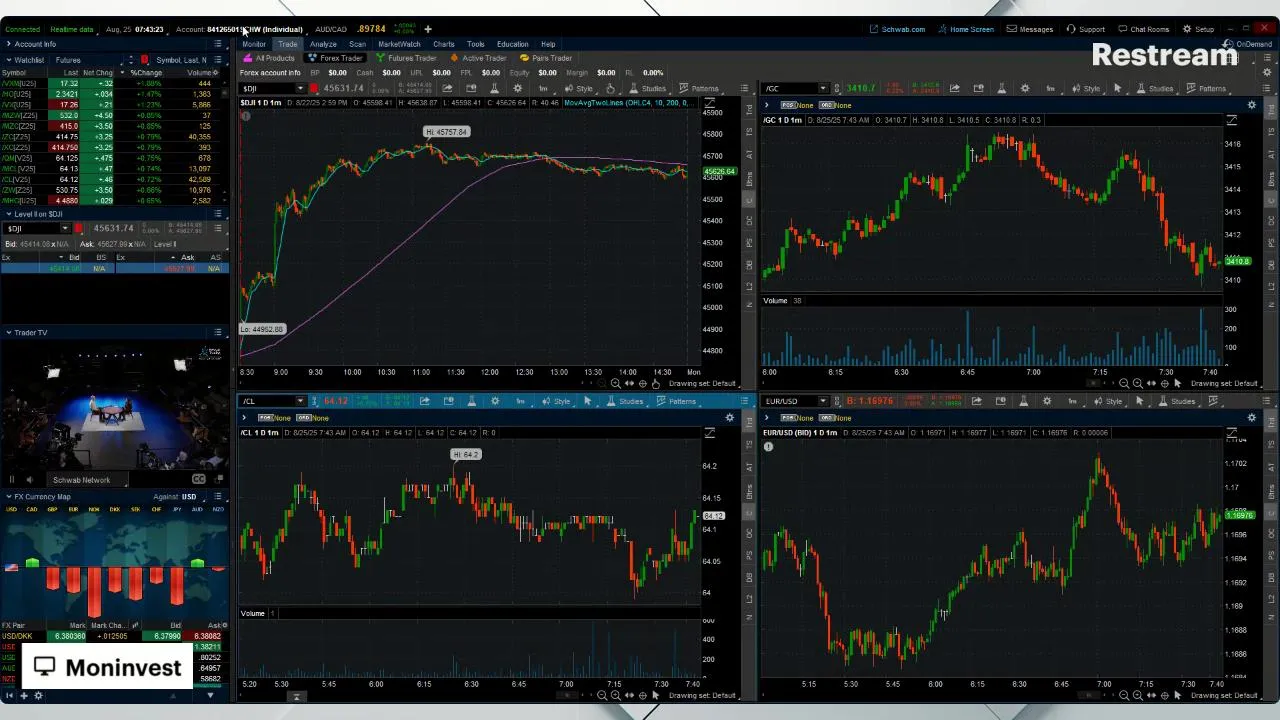This screenshot has width=1280, height=720.
Task: Open left sidebar settings gear at bottom
Action: 39,695
